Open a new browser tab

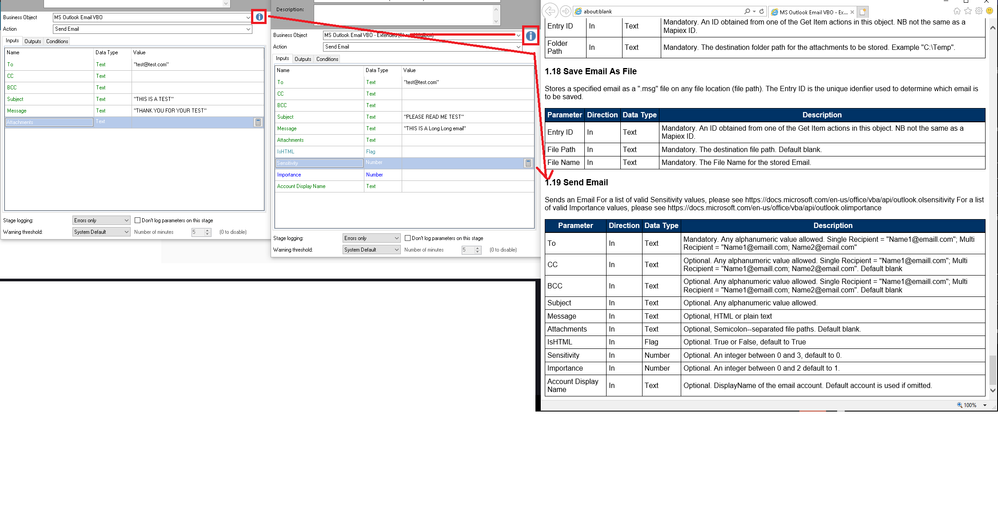862,12
